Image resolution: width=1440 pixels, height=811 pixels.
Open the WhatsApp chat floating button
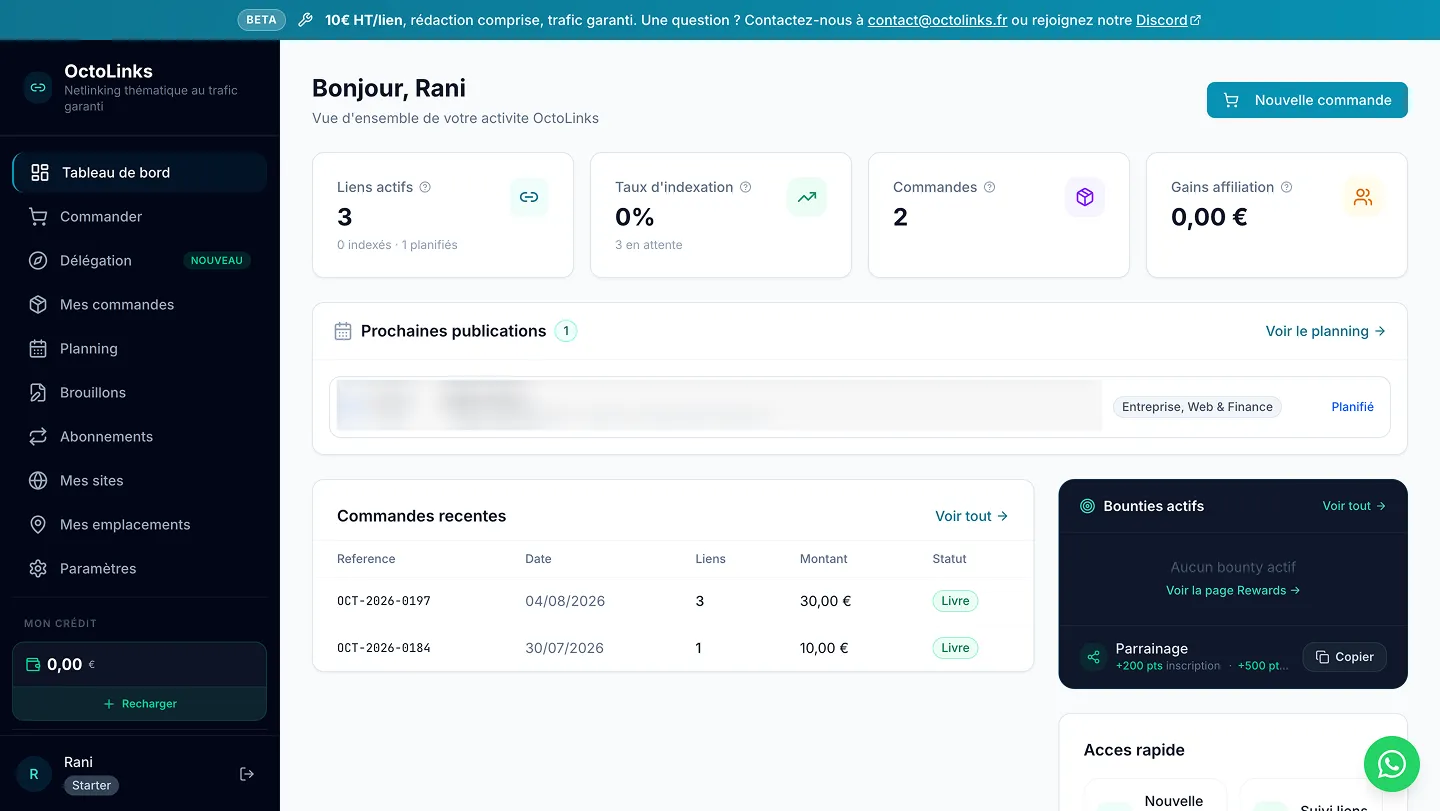pyautogui.click(x=1392, y=765)
